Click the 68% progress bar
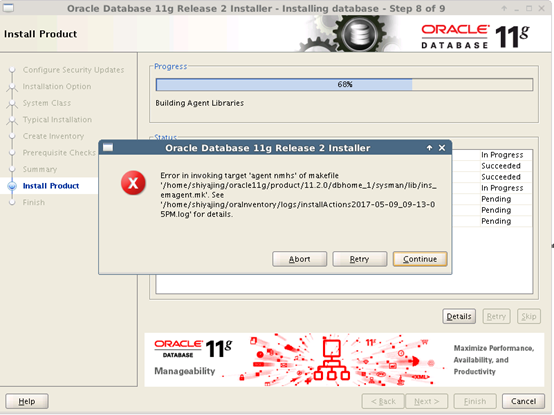The image size is (554, 415). [344, 84]
